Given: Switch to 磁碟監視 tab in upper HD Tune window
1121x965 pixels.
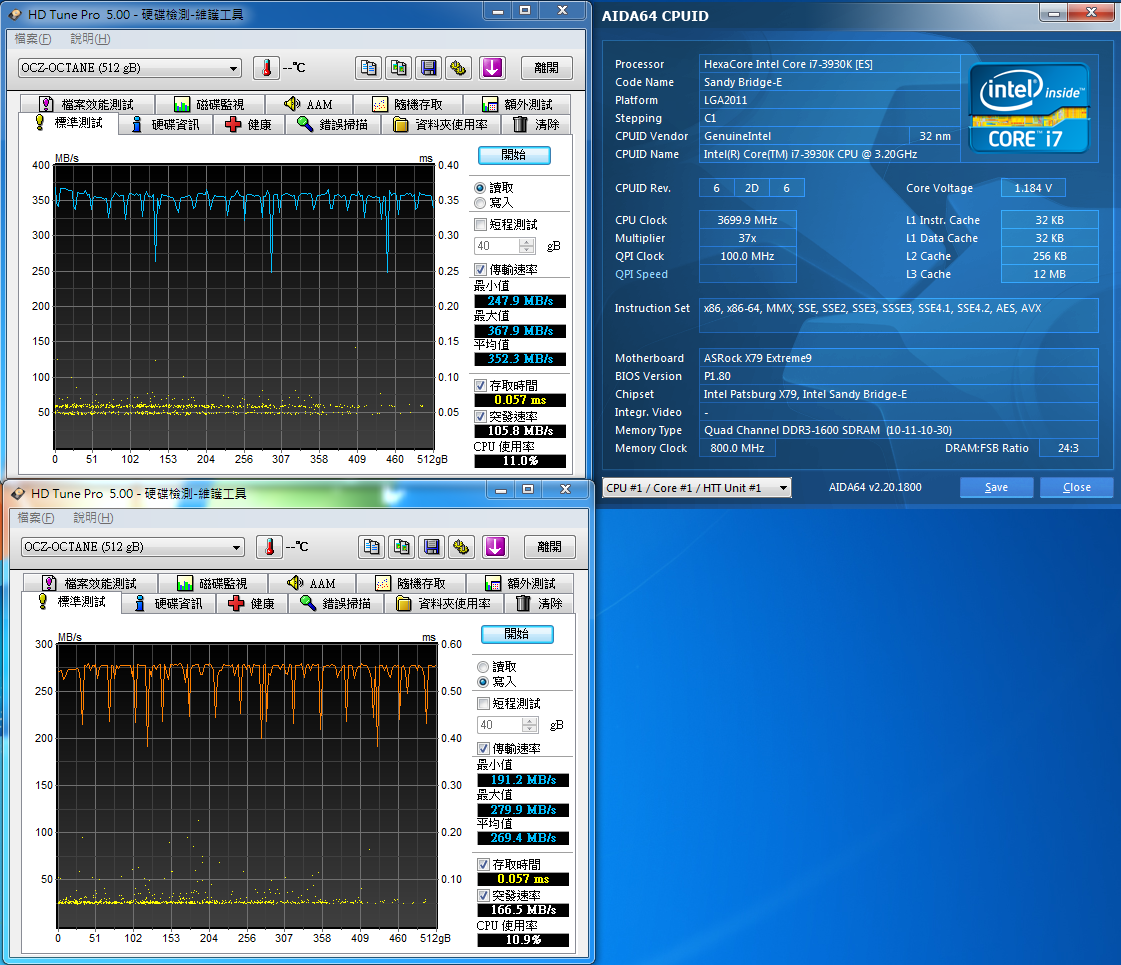Looking at the screenshot, I should 209,104.
